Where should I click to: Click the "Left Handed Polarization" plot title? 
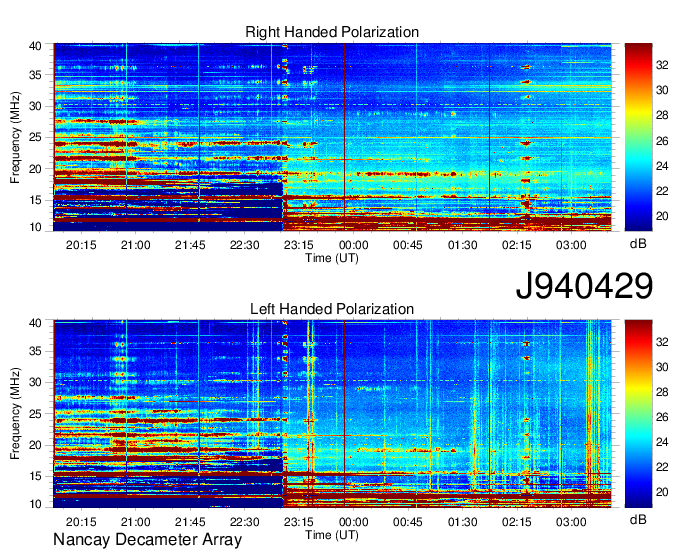point(332,309)
